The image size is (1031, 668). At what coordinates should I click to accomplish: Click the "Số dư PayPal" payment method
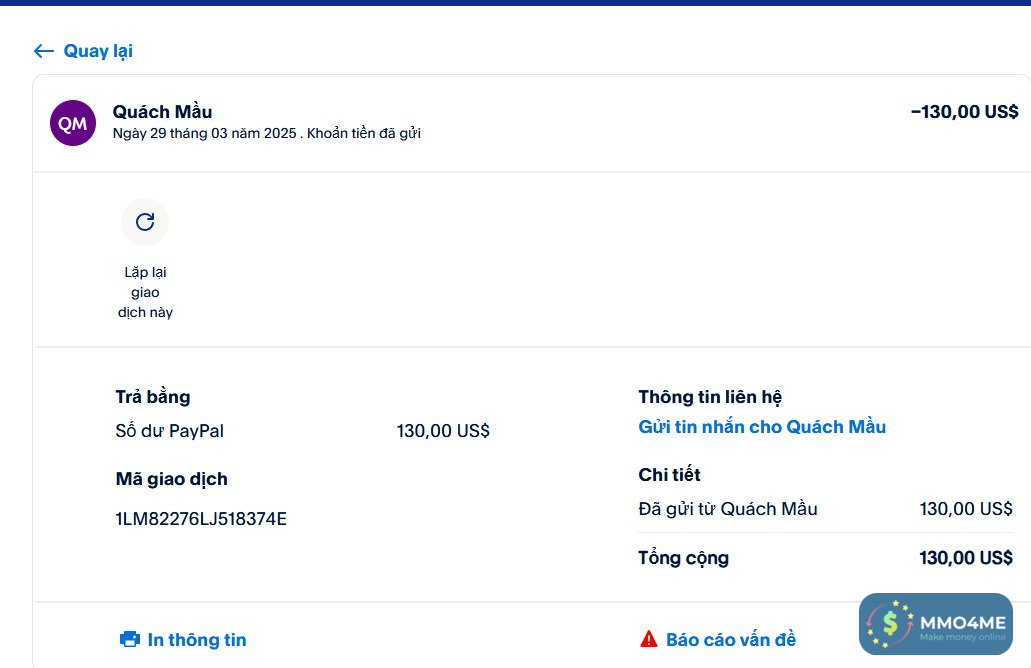pyautogui.click(x=170, y=431)
